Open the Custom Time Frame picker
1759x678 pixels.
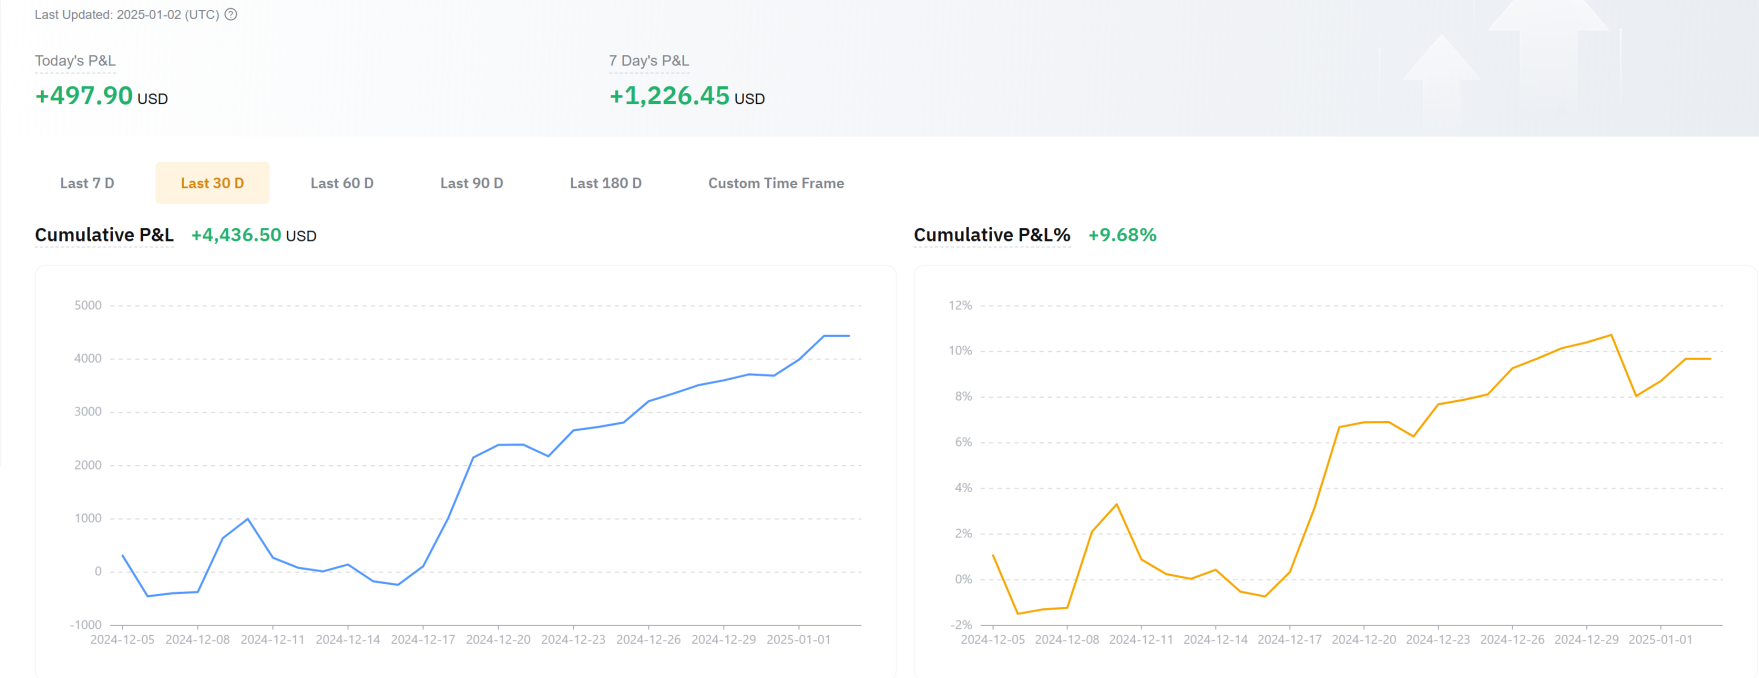pos(776,183)
